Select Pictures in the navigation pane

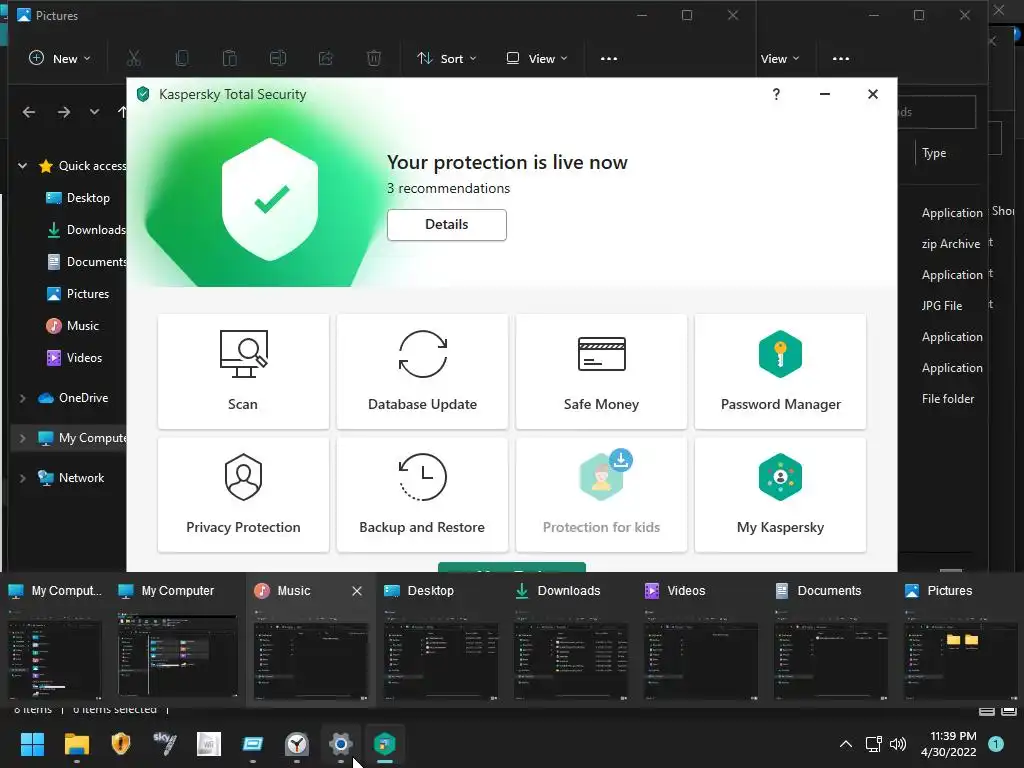tap(78, 294)
